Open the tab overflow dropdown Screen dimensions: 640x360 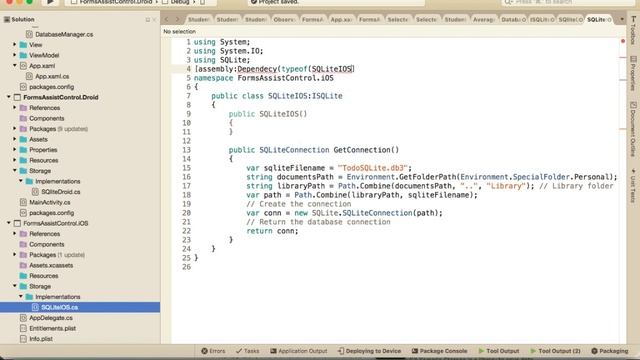click(622, 19)
